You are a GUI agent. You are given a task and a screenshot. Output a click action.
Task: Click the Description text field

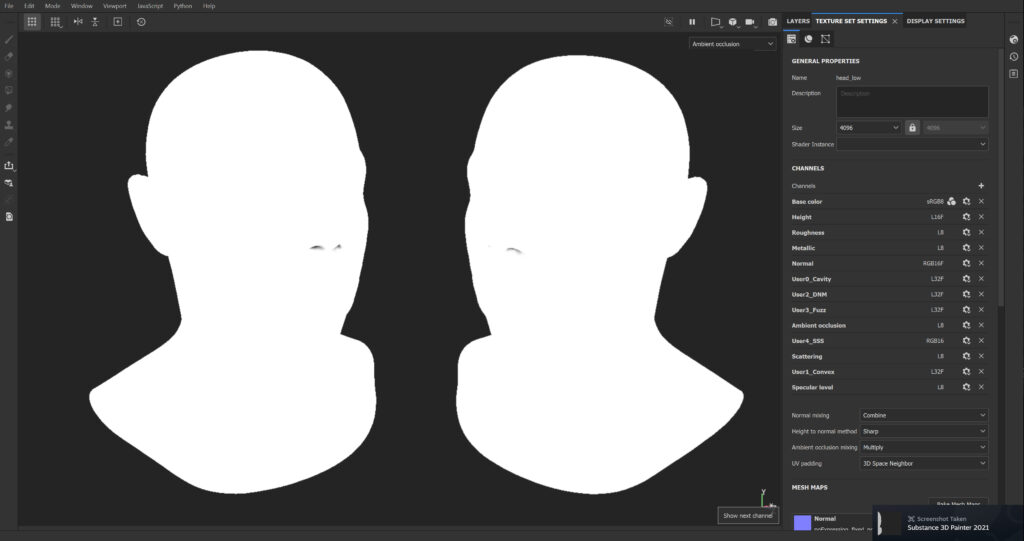tap(912, 102)
